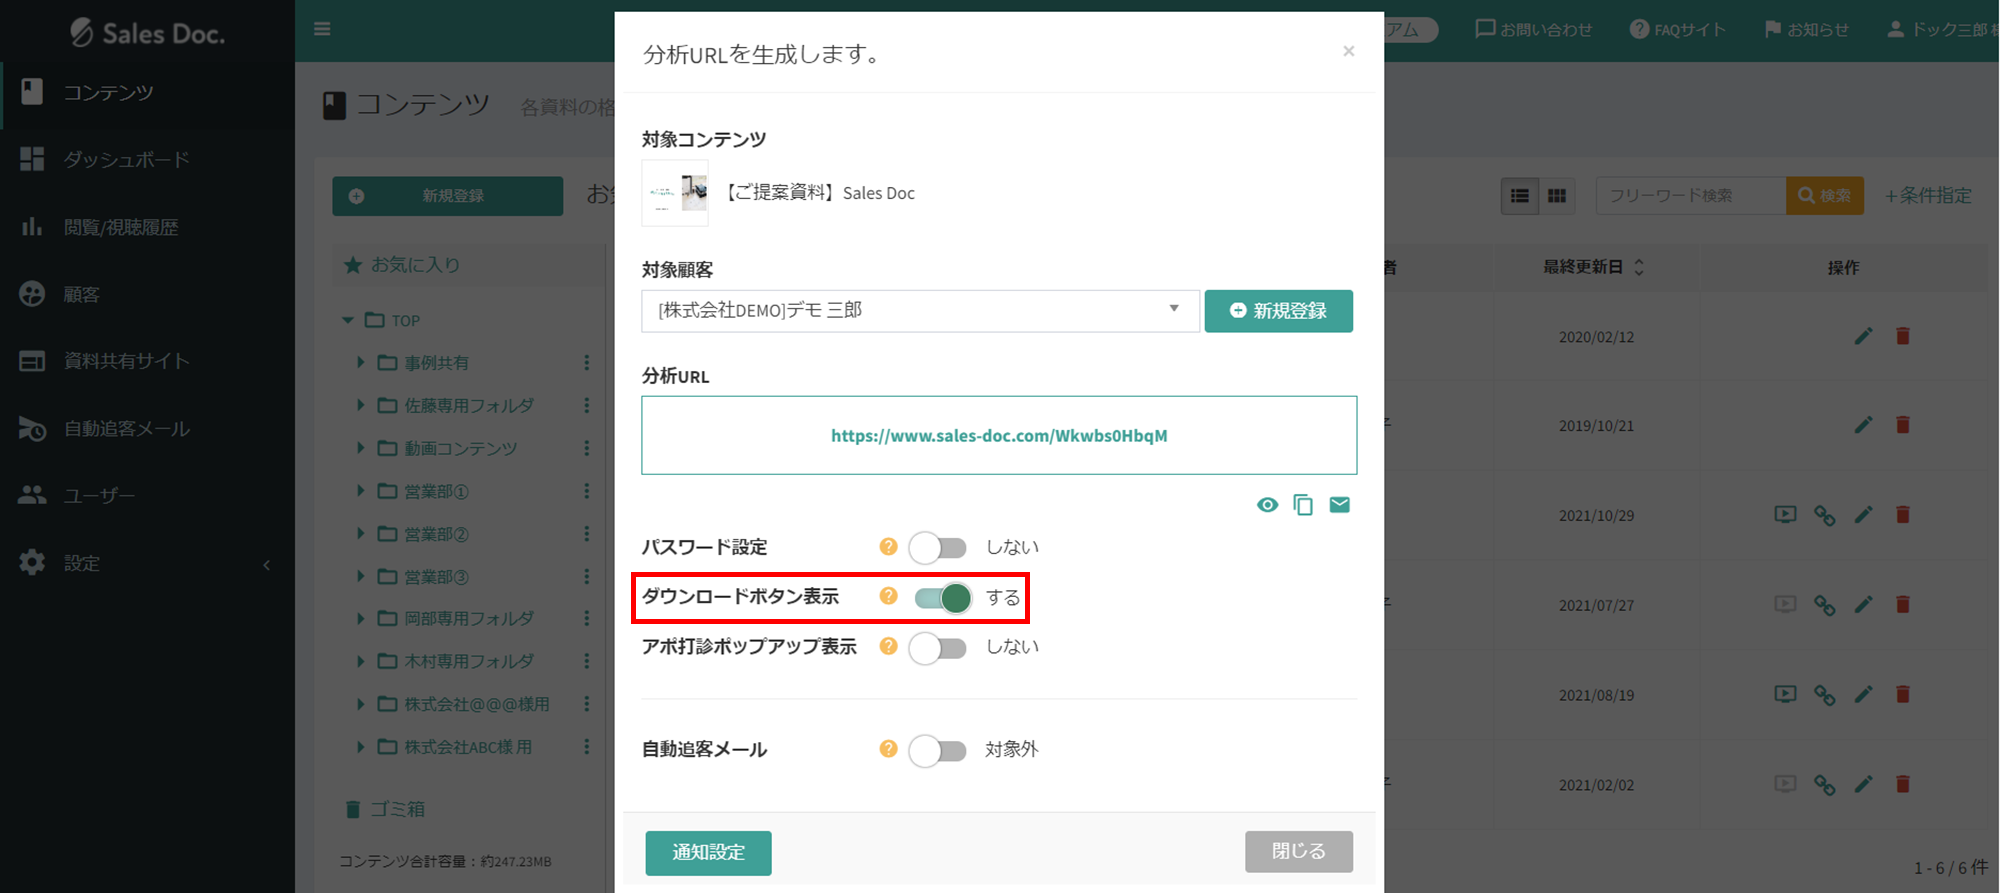Close the dialog with the X

1349,51
